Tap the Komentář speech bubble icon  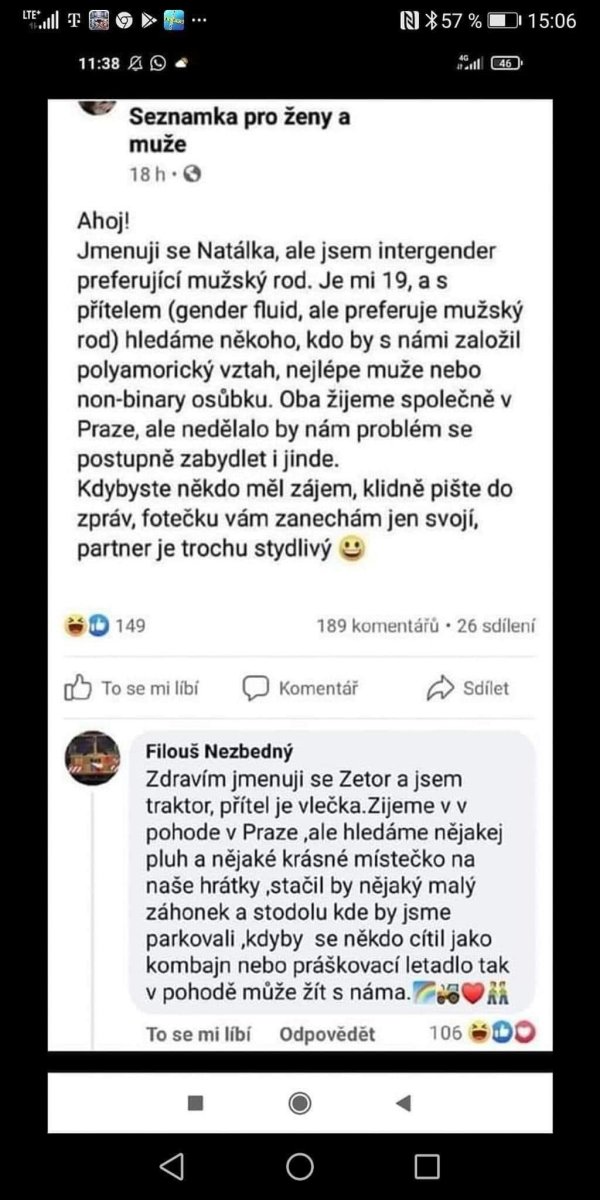[x=256, y=688]
